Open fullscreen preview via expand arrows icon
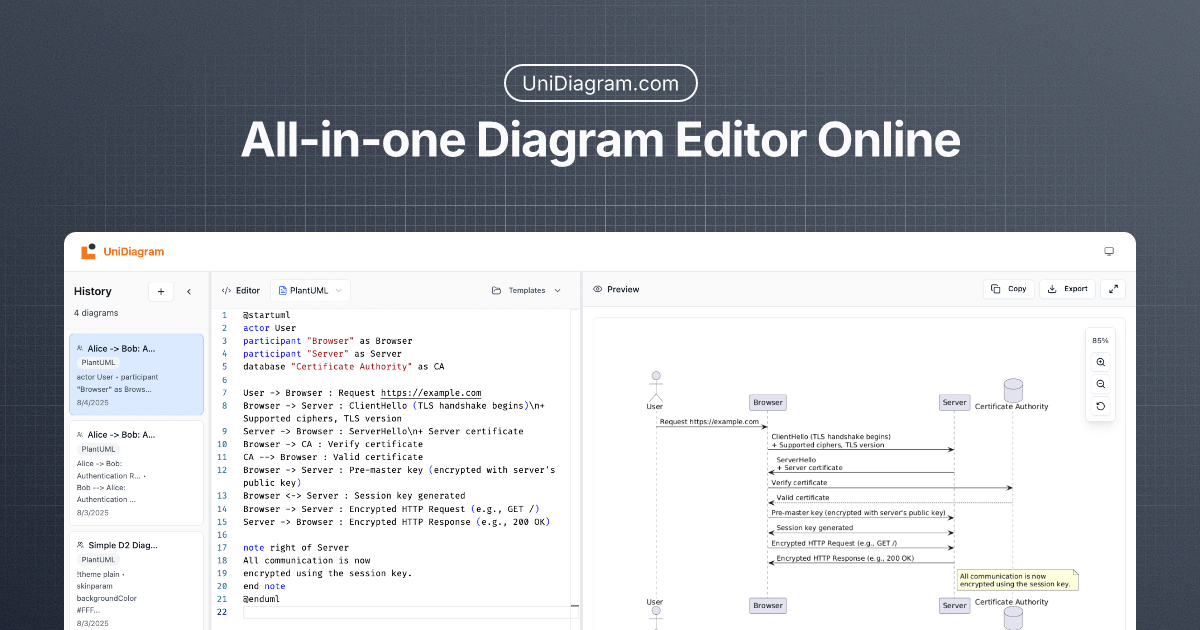This screenshot has width=1200, height=630. [x=1113, y=289]
